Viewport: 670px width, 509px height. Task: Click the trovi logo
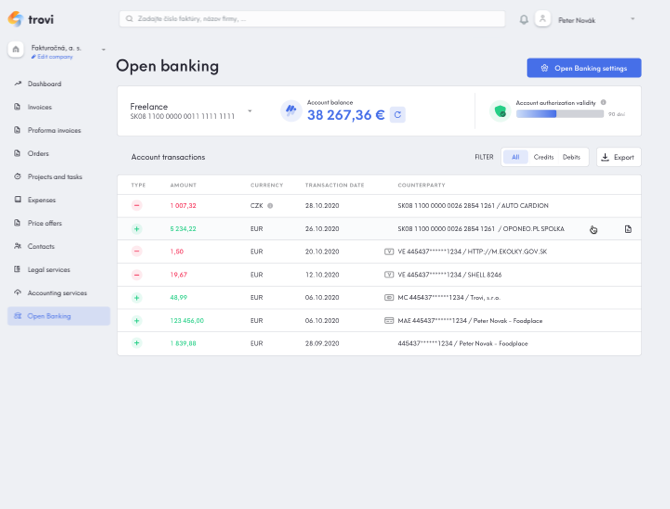tap(31, 19)
